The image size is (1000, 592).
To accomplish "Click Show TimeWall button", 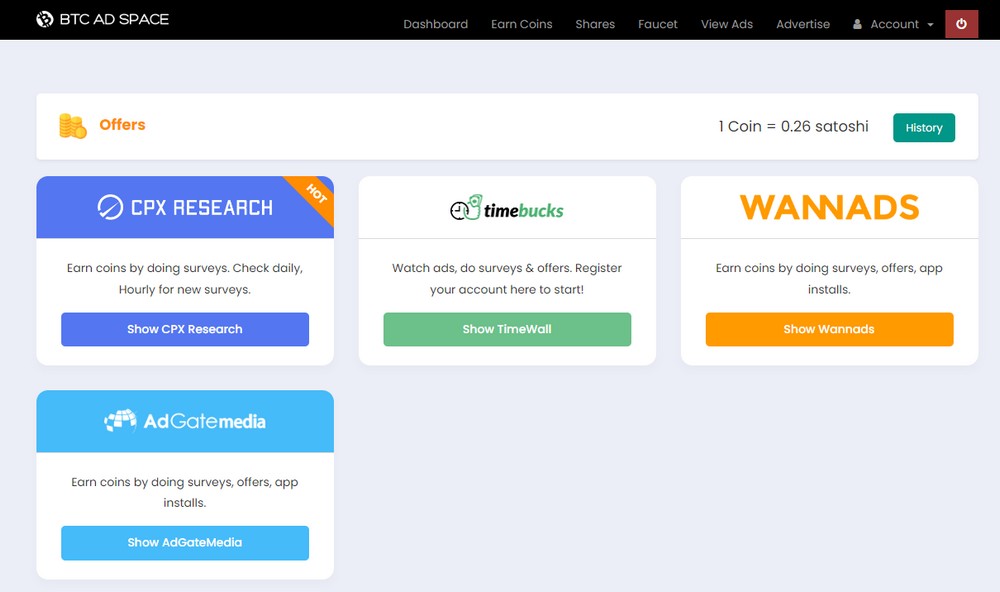I will [507, 329].
